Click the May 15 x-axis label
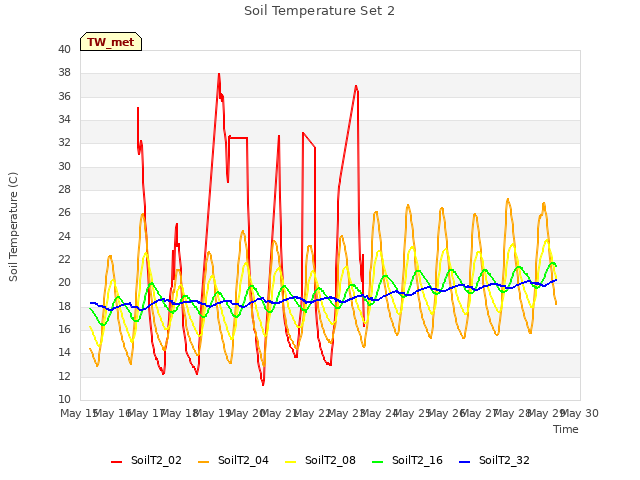The height and width of the screenshot is (480, 640). click(79, 413)
